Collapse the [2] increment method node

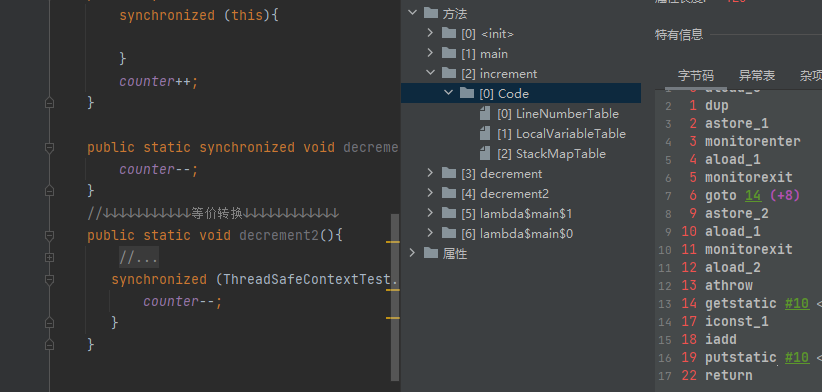tap(430, 73)
